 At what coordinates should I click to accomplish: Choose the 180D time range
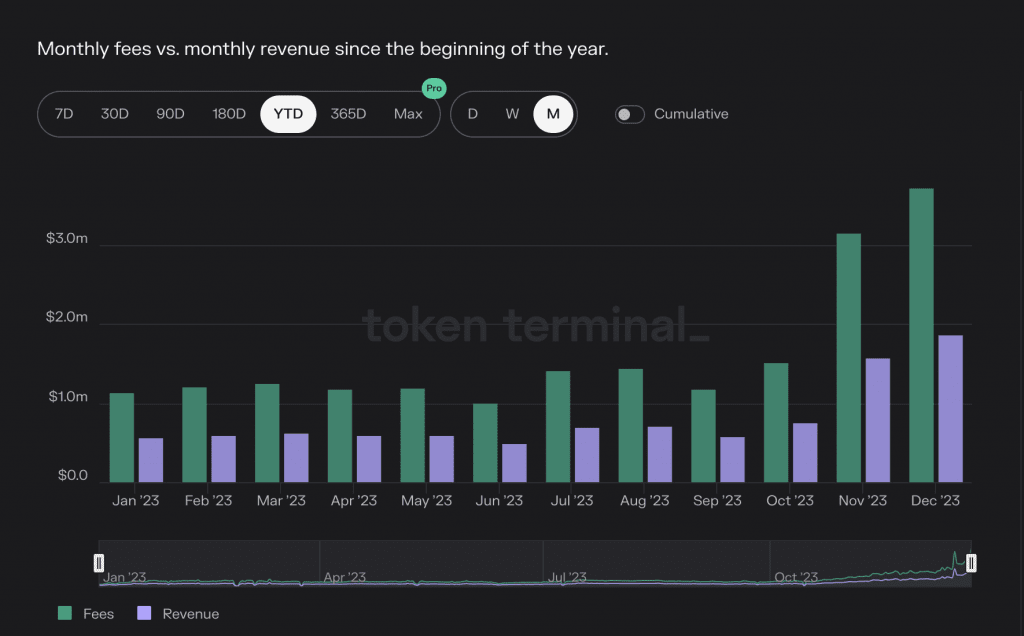229,114
